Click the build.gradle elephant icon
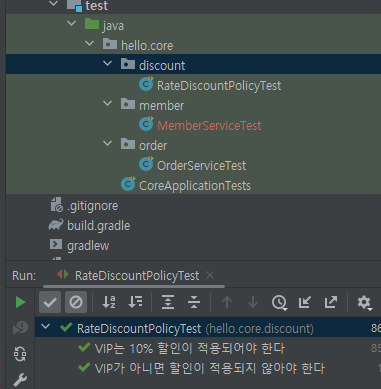381x389 pixels. coord(56,225)
